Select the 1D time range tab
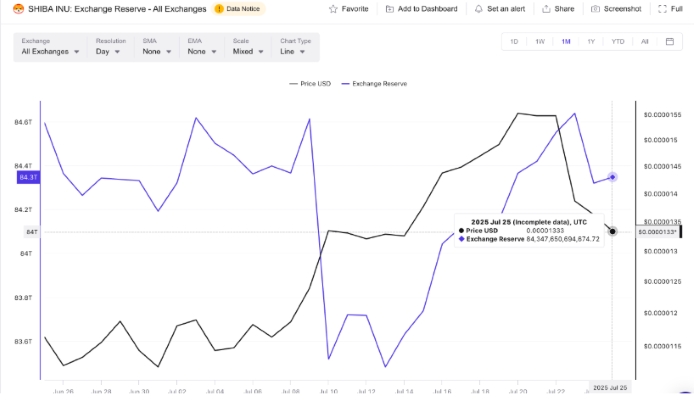Screen dimensions: 700x402 [514, 42]
